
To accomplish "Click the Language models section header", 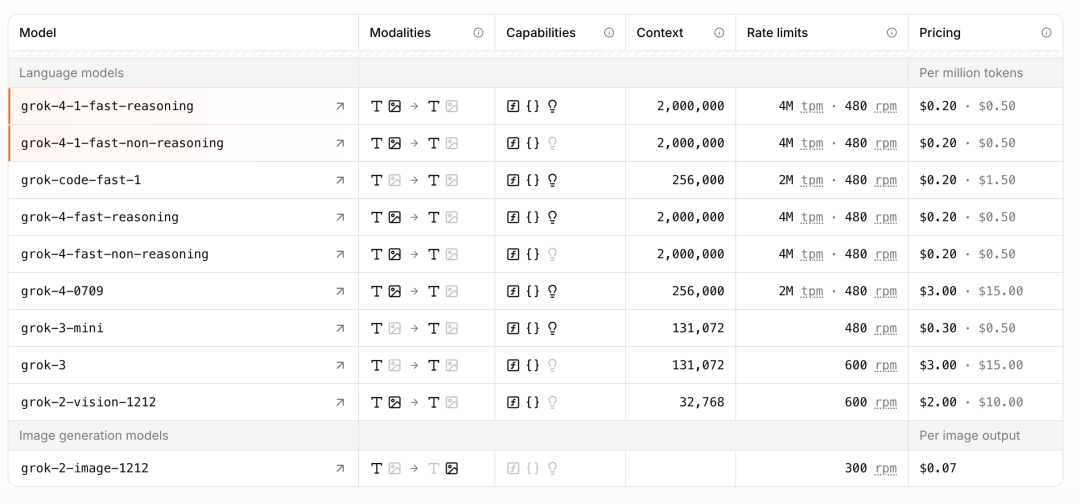I will [x=72, y=73].
